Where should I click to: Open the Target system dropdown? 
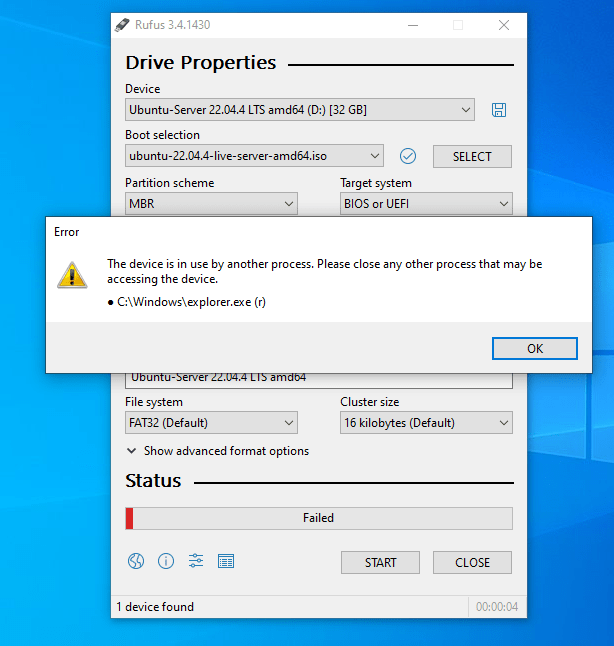click(x=425, y=204)
